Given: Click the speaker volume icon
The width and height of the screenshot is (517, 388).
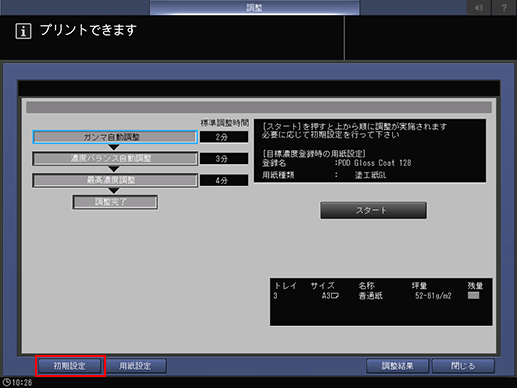Looking at the screenshot, I should pos(479,7).
